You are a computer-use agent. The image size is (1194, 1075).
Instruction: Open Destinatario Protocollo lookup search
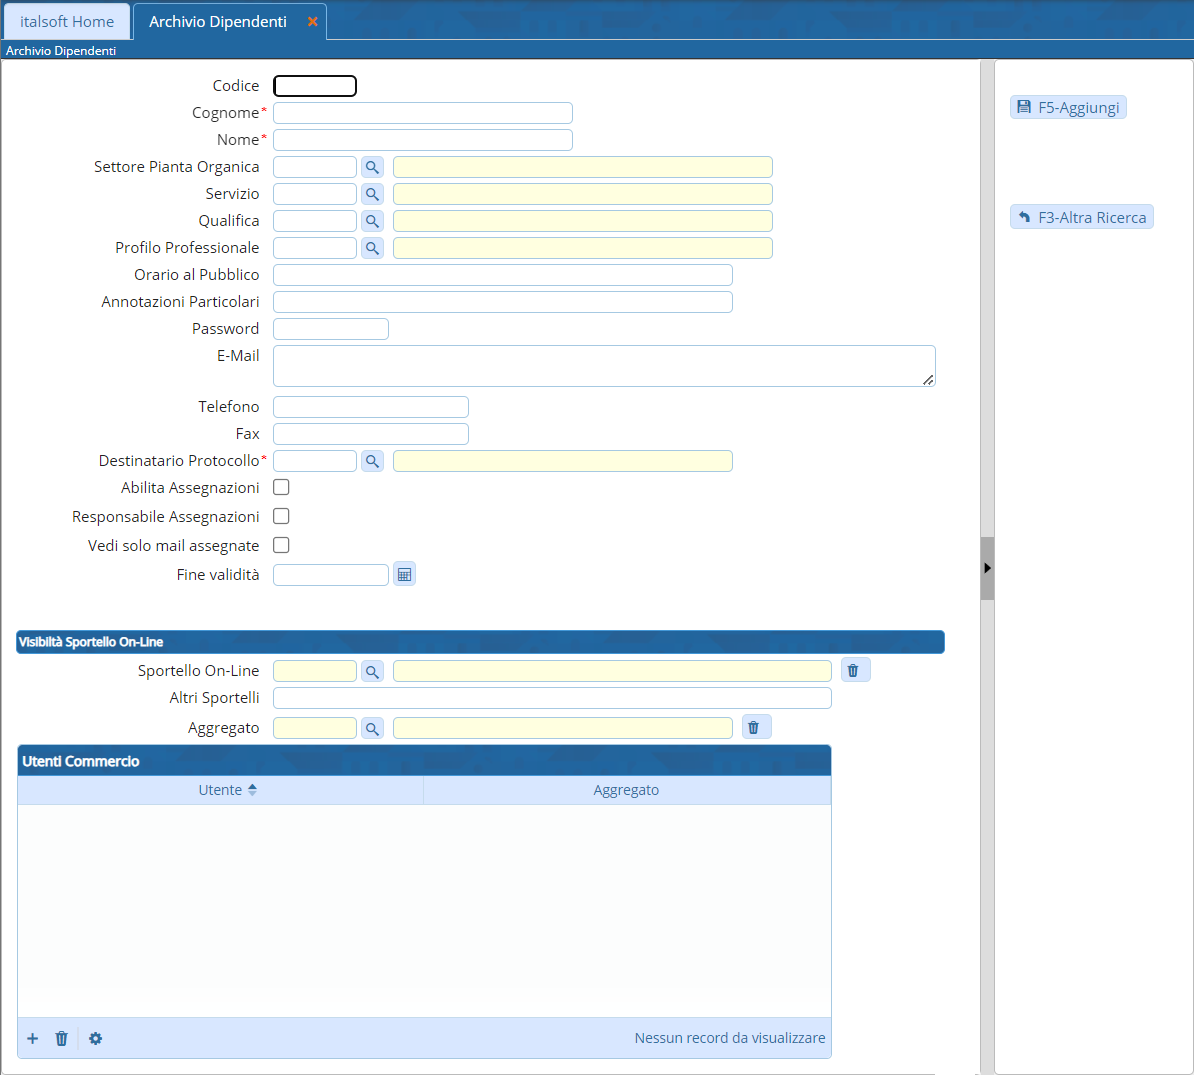[x=372, y=461]
